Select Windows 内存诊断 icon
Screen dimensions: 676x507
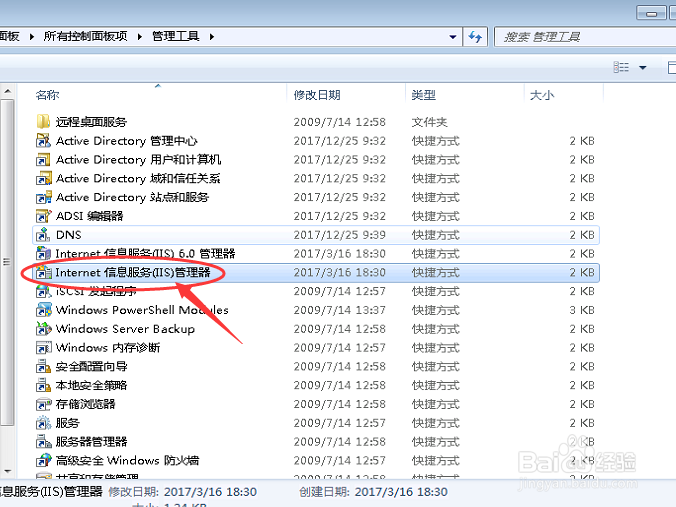43,347
